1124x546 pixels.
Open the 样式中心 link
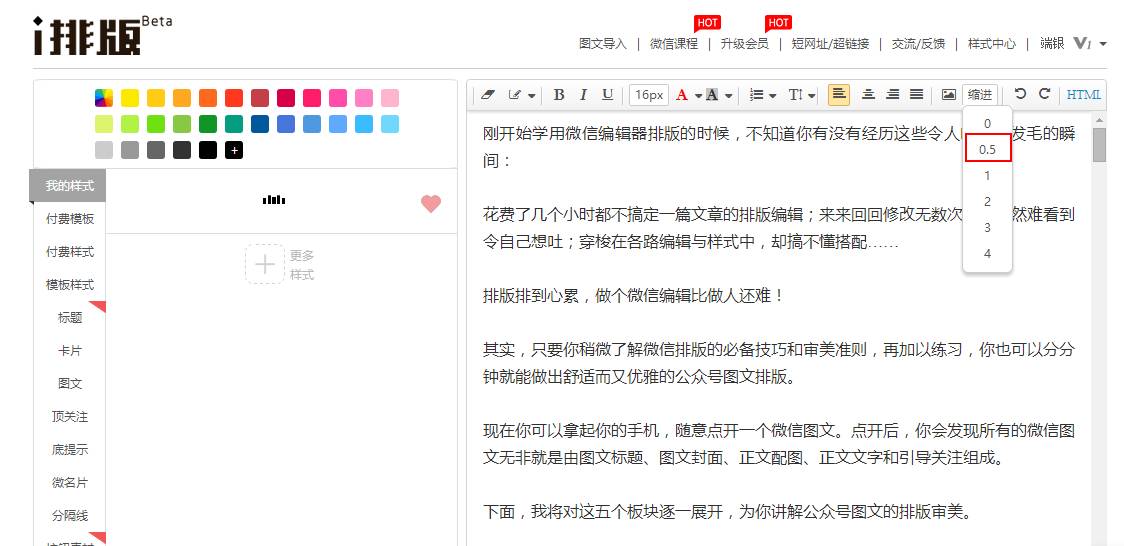[x=991, y=44]
